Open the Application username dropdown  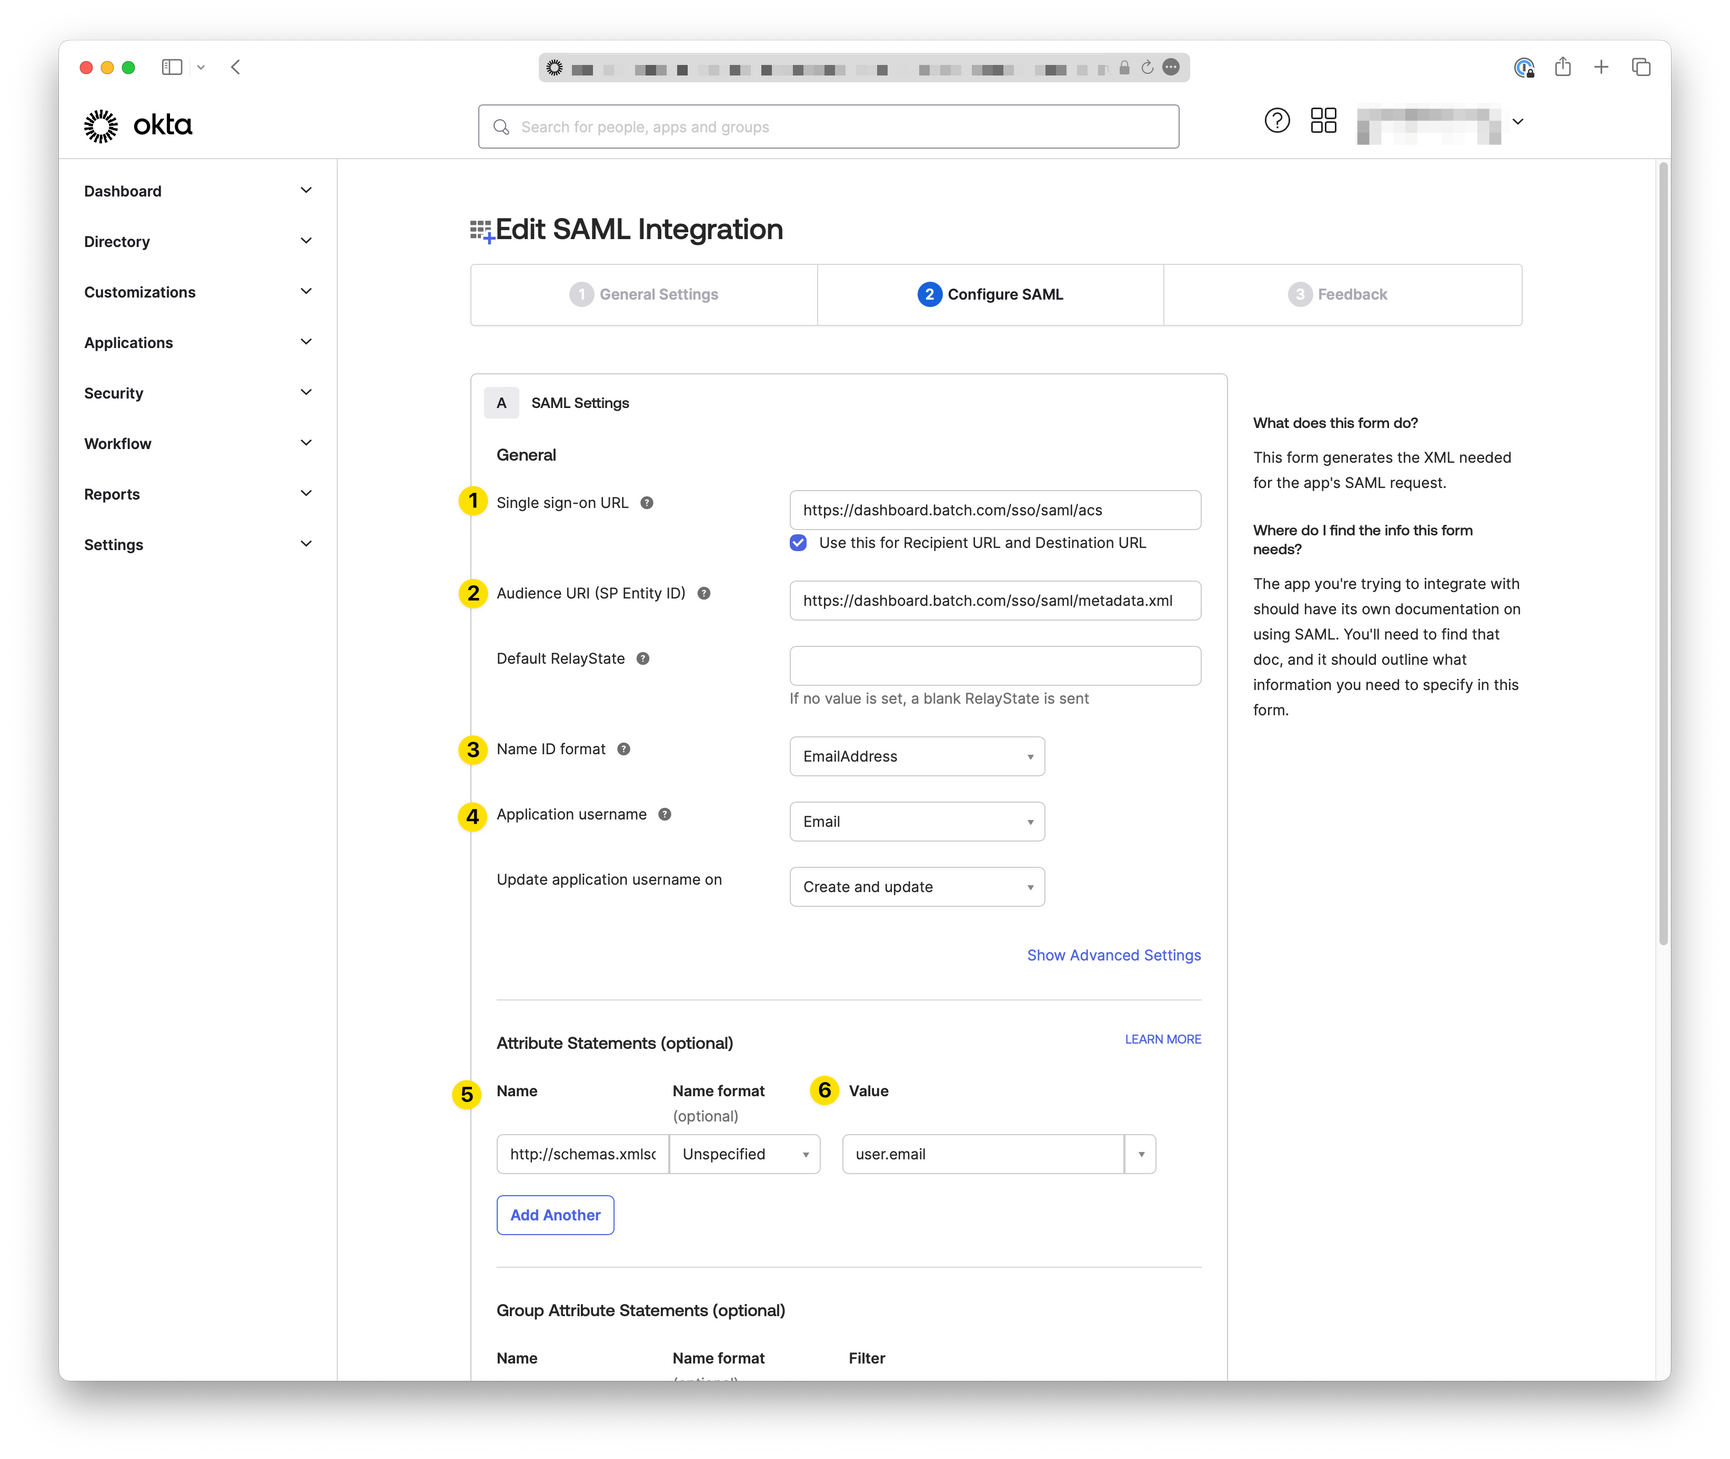click(917, 822)
